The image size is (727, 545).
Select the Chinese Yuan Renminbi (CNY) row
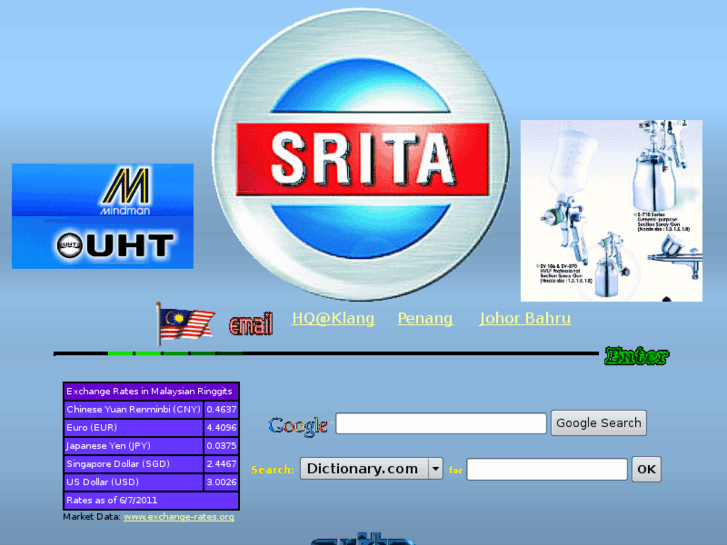151,410
